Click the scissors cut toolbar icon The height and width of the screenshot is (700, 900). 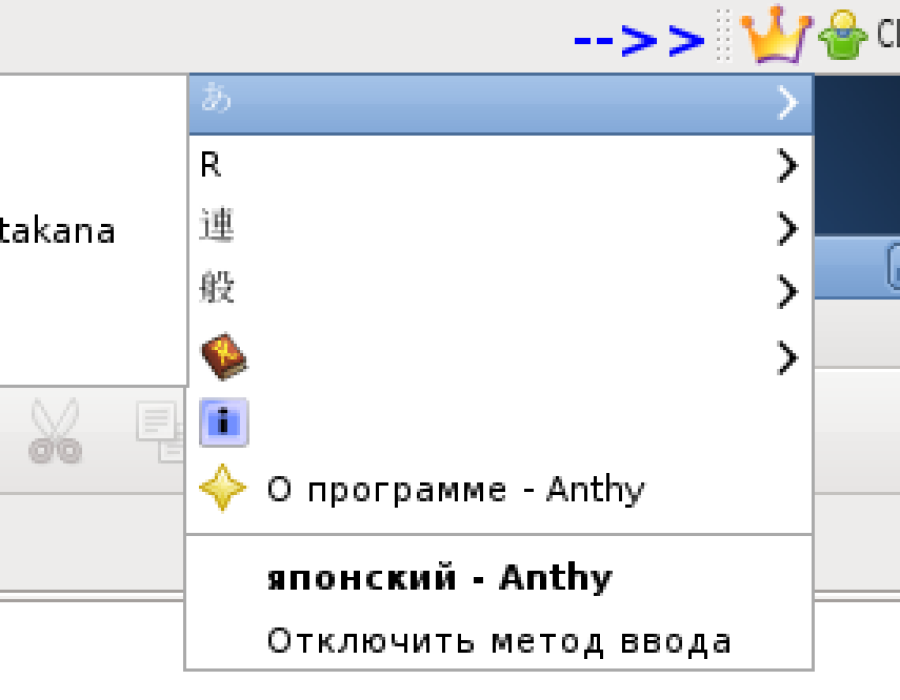coord(55,430)
